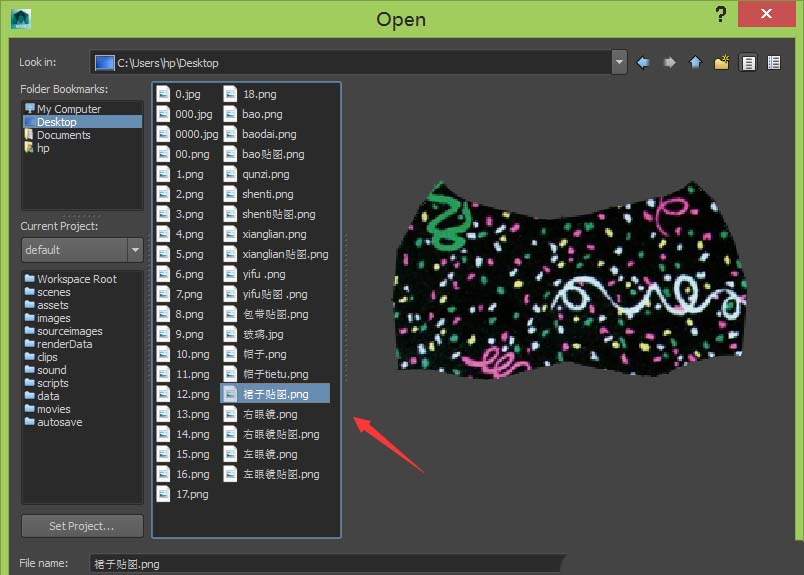This screenshot has width=804, height=575.
Task: Select file 包带贴图.png
Action: (x=266, y=314)
